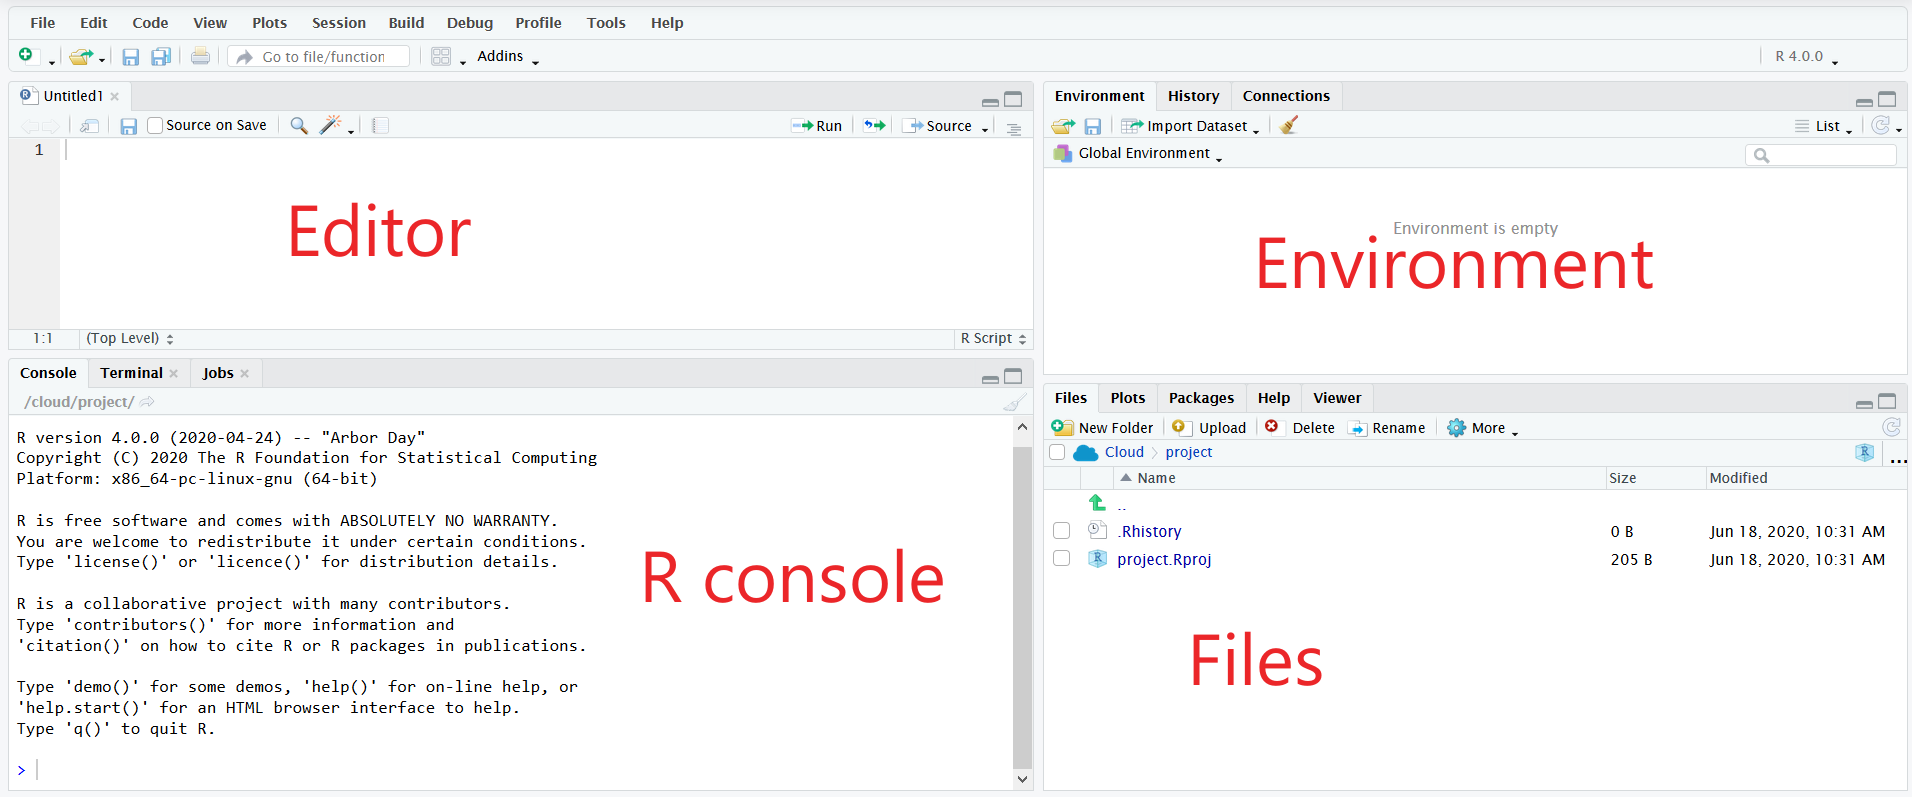This screenshot has width=1912, height=797.
Task: Click the magic wand code tools icon
Action: tap(330, 125)
